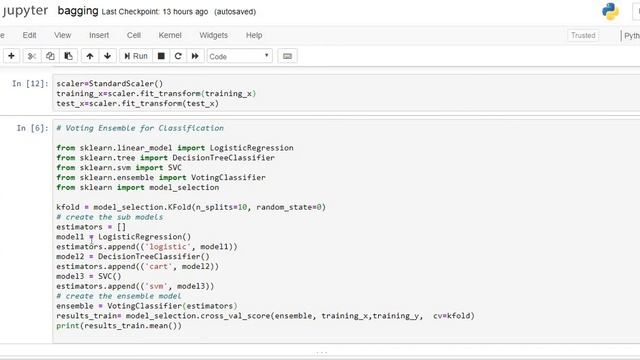Cut selected cells with scissors icon

pos(32,56)
